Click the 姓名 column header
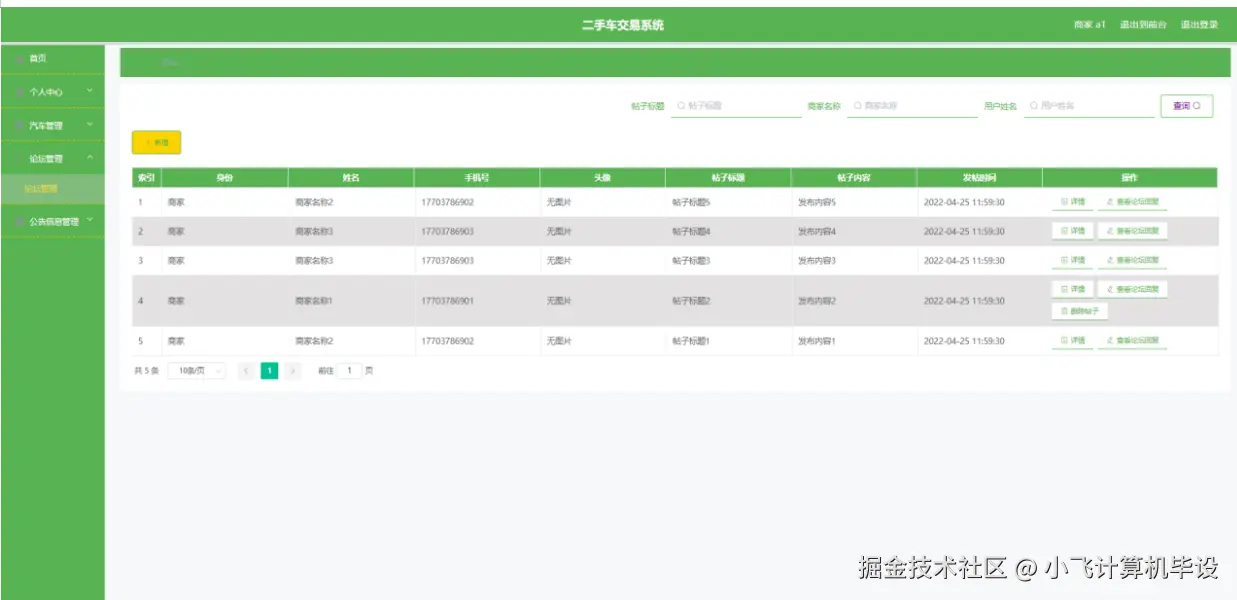Image resolution: width=1237 pixels, height=600 pixels. click(x=351, y=178)
